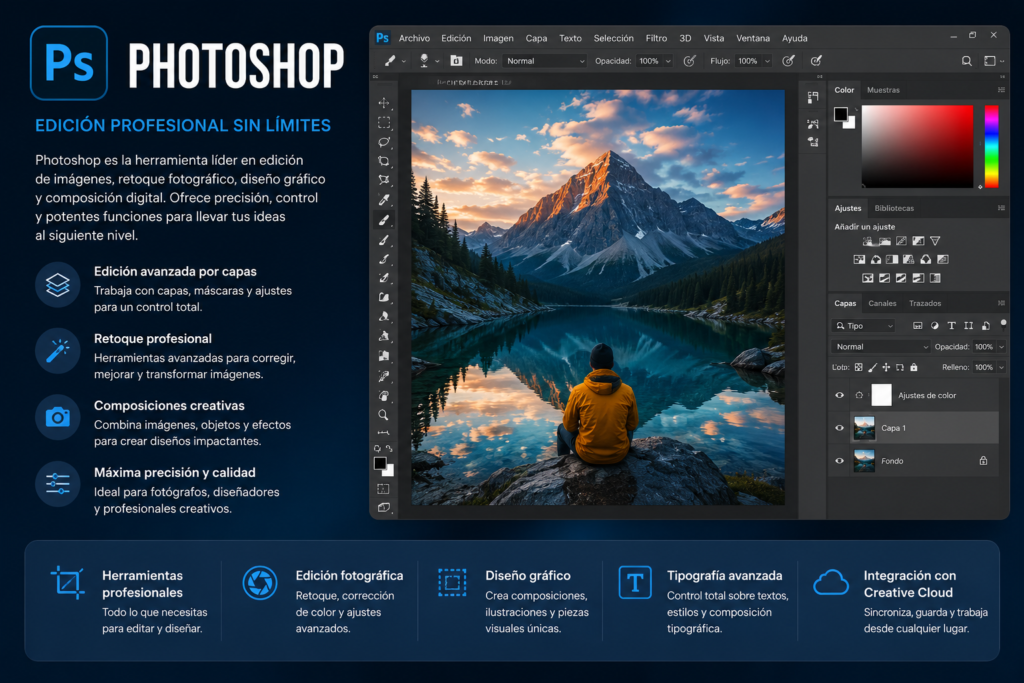This screenshot has width=1024, height=683.
Task: Click the white mask thumbnail of Ajustes de color
Action: pyautogui.click(x=881, y=395)
